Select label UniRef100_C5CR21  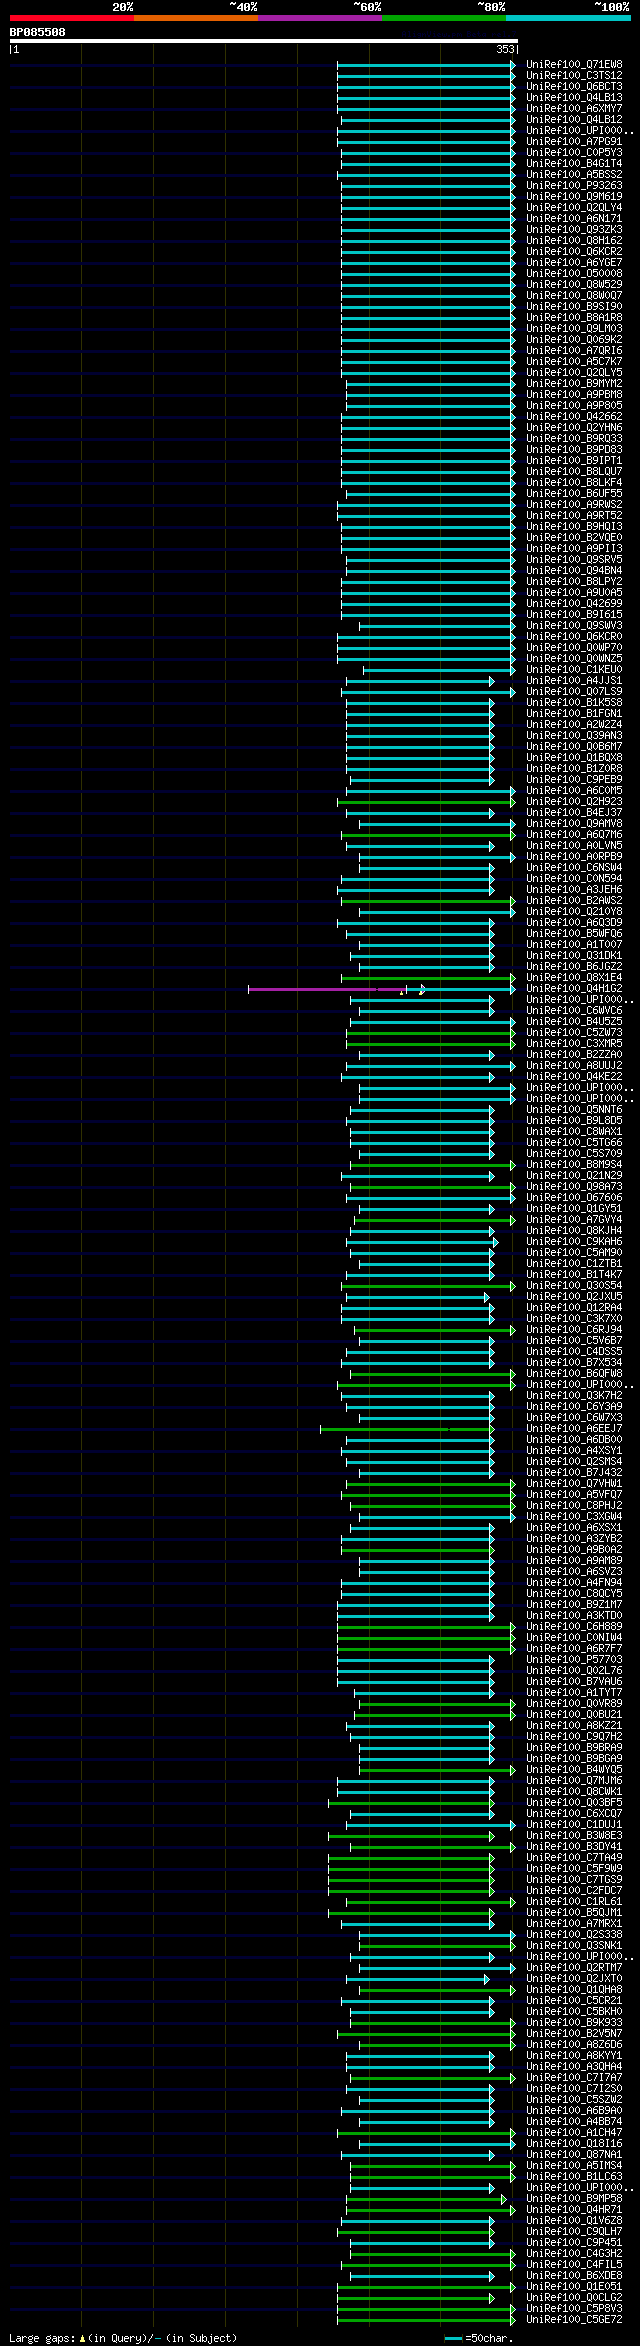pyautogui.click(x=574, y=2001)
